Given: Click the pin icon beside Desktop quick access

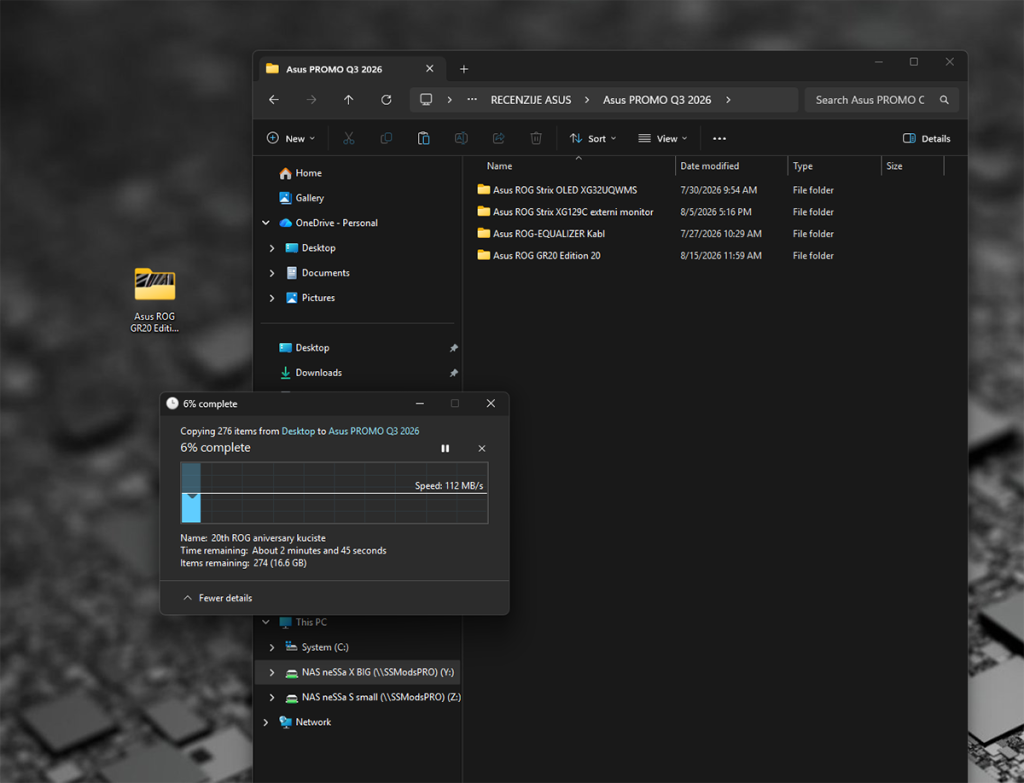Looking at the screenshot, I should click(x=453, y=348).
